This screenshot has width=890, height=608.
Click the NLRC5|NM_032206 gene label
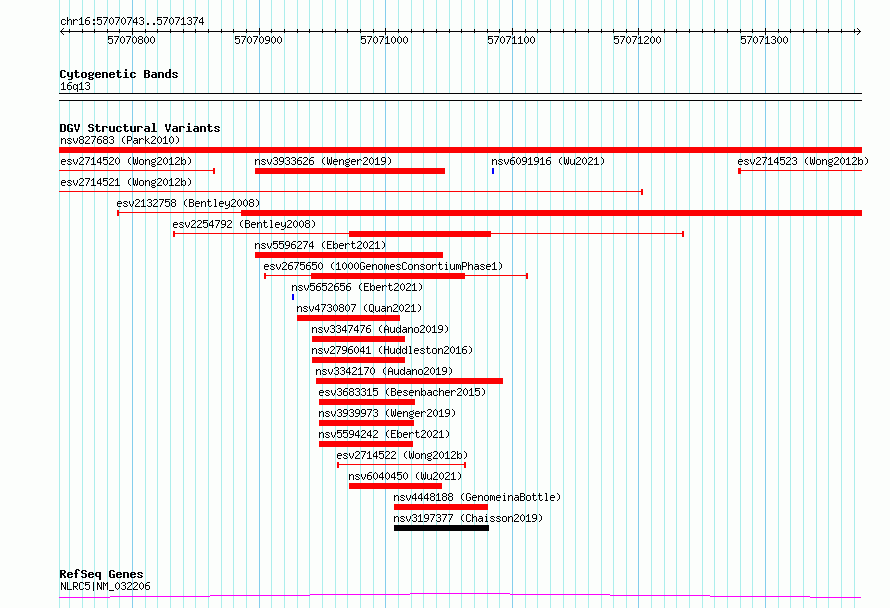point(105,586)
